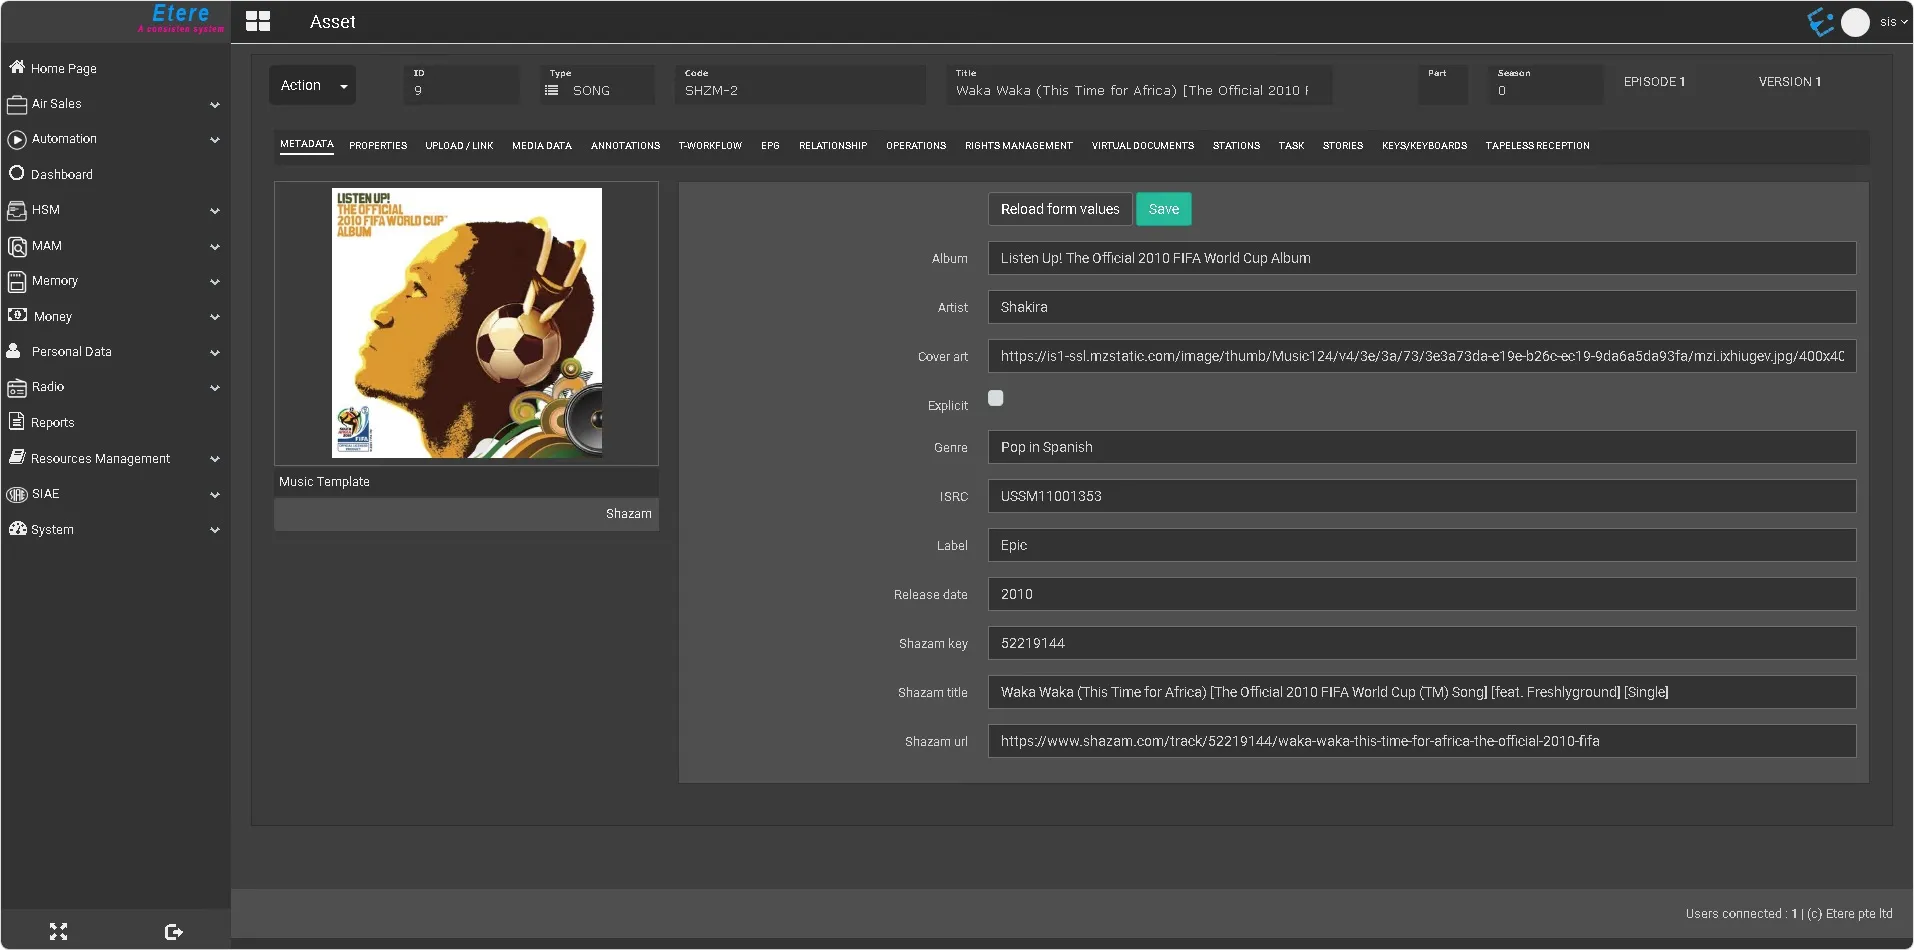Screen dimensions: 1914x950
Task: Expand the Memory menu chevron
Action: coord(215,282)
